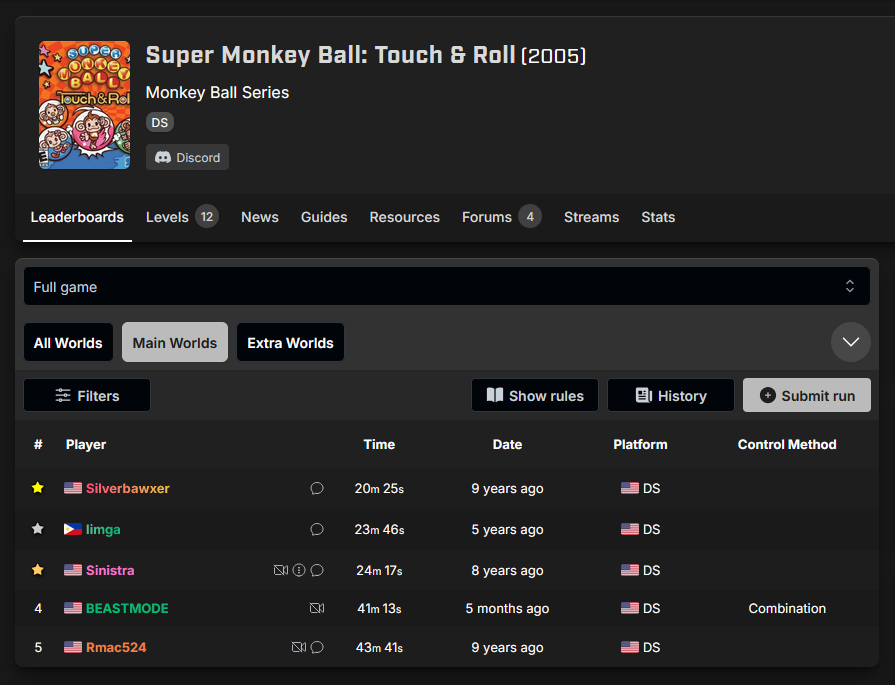The image size is (895, 685).
Task: Open the Silverbawxer player profile
Action: pyautogui.click(x=128, y=489)
